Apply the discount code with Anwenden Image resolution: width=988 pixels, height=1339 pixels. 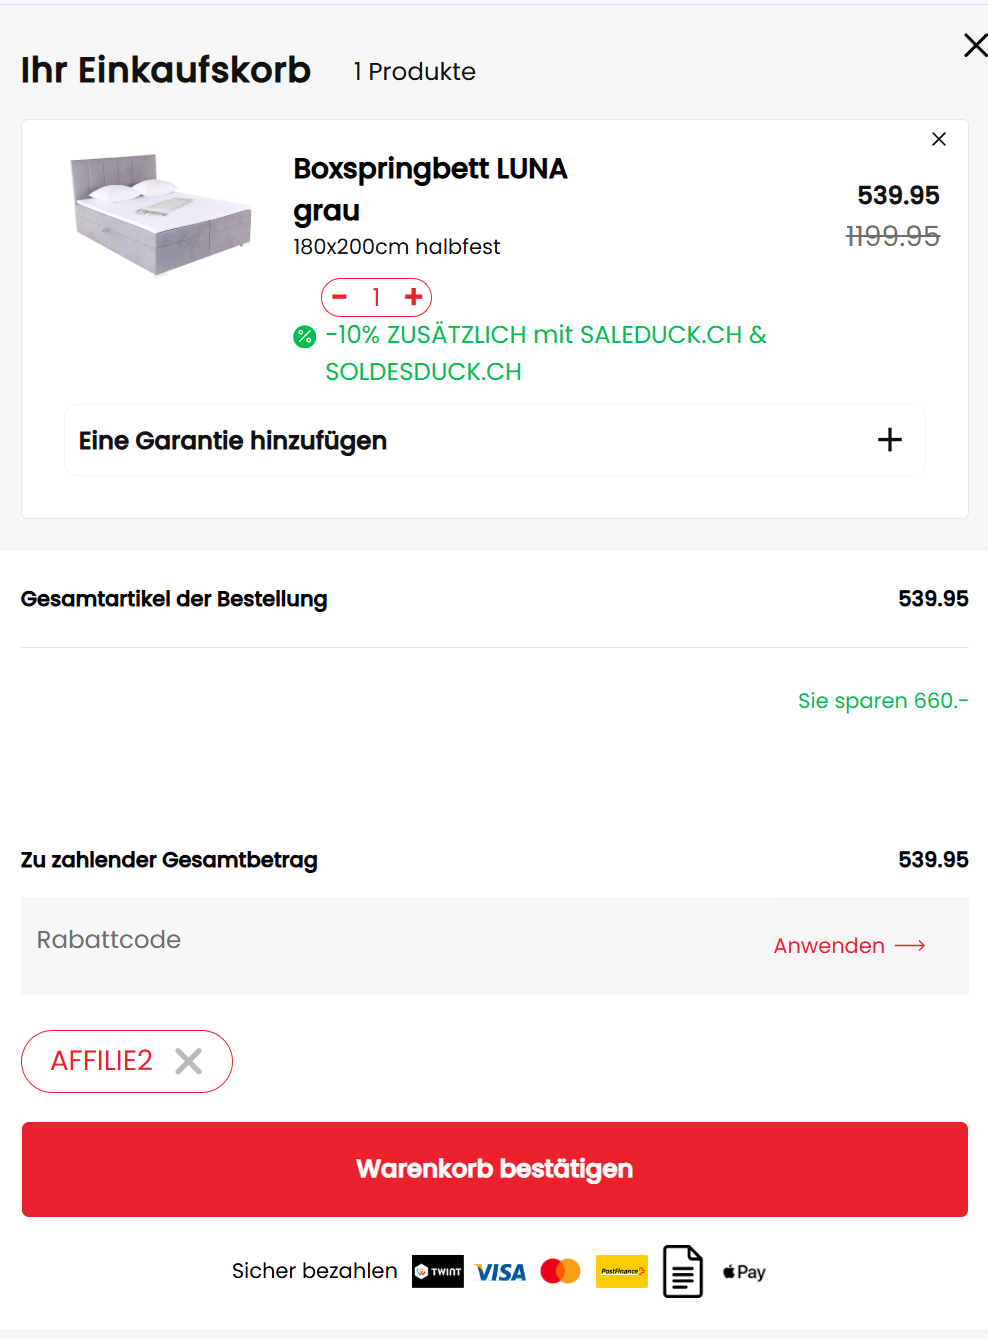point(849,946)
